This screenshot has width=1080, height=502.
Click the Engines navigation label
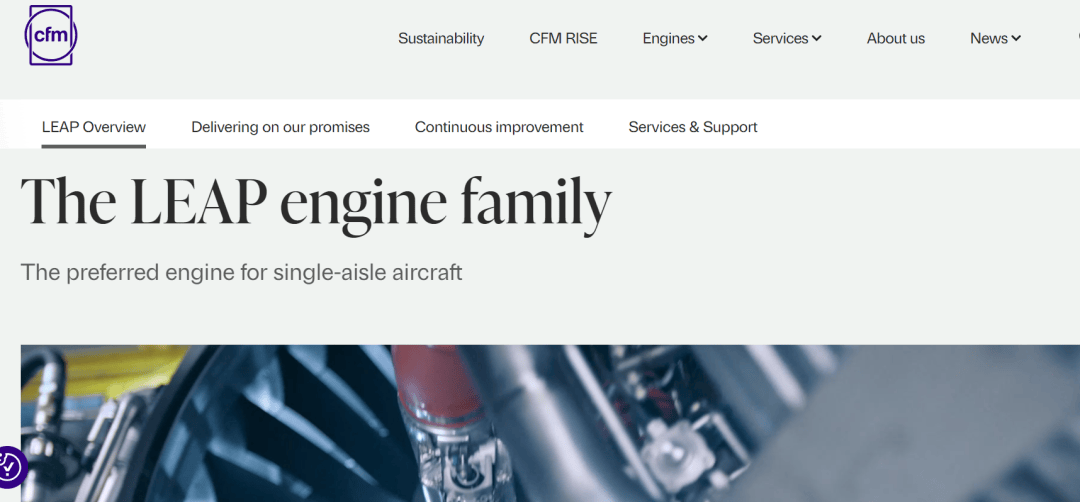(x=668, y=39)
